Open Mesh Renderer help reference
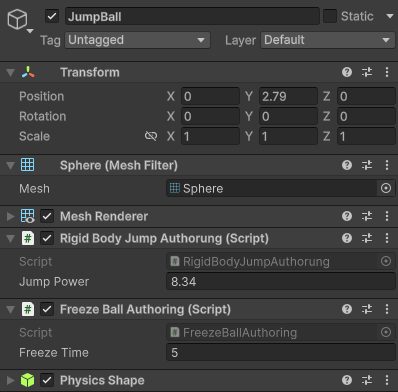Screen dimensions: 398x392 (347, 216)
